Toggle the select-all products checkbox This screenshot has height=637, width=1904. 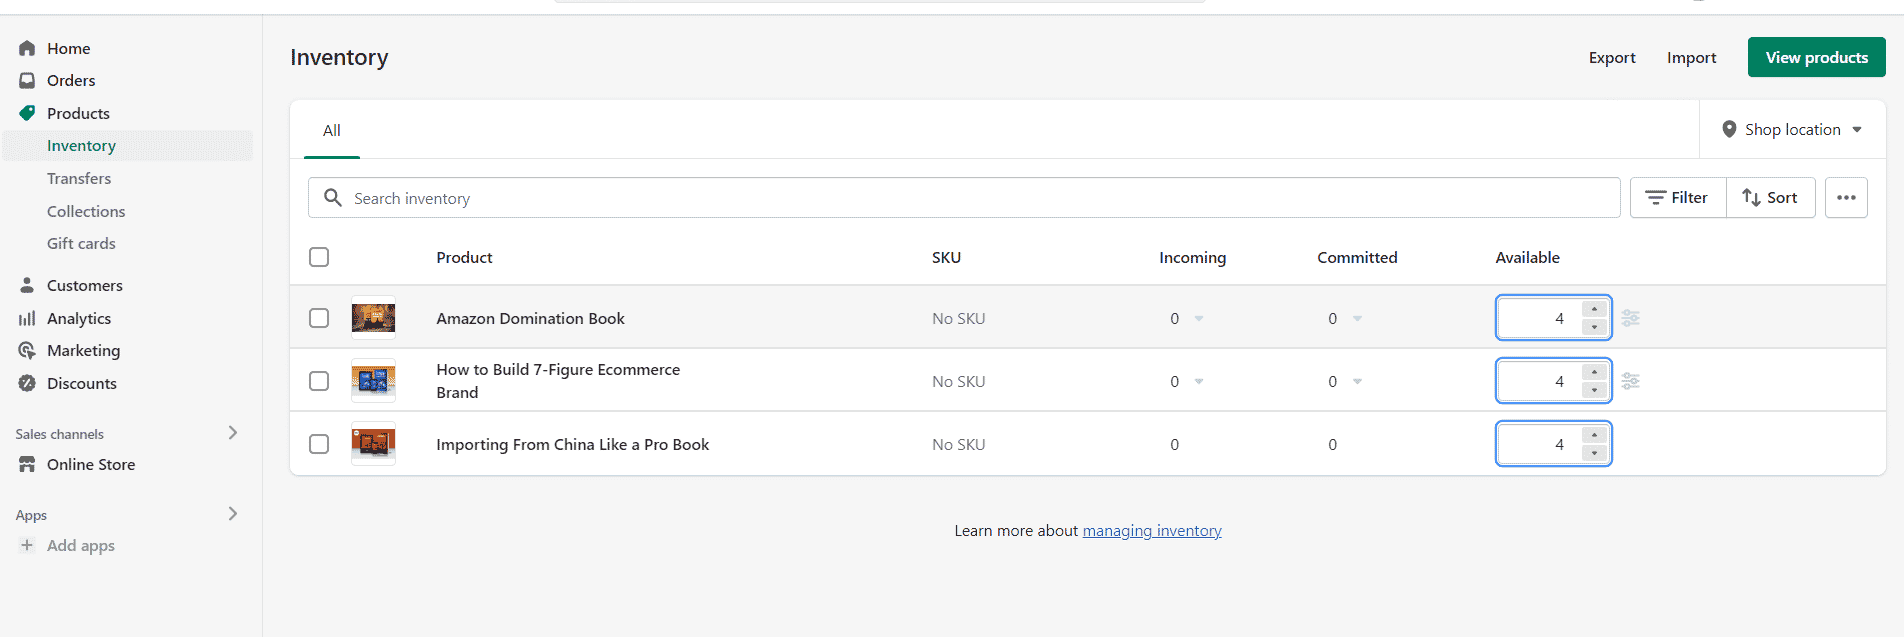319,257
